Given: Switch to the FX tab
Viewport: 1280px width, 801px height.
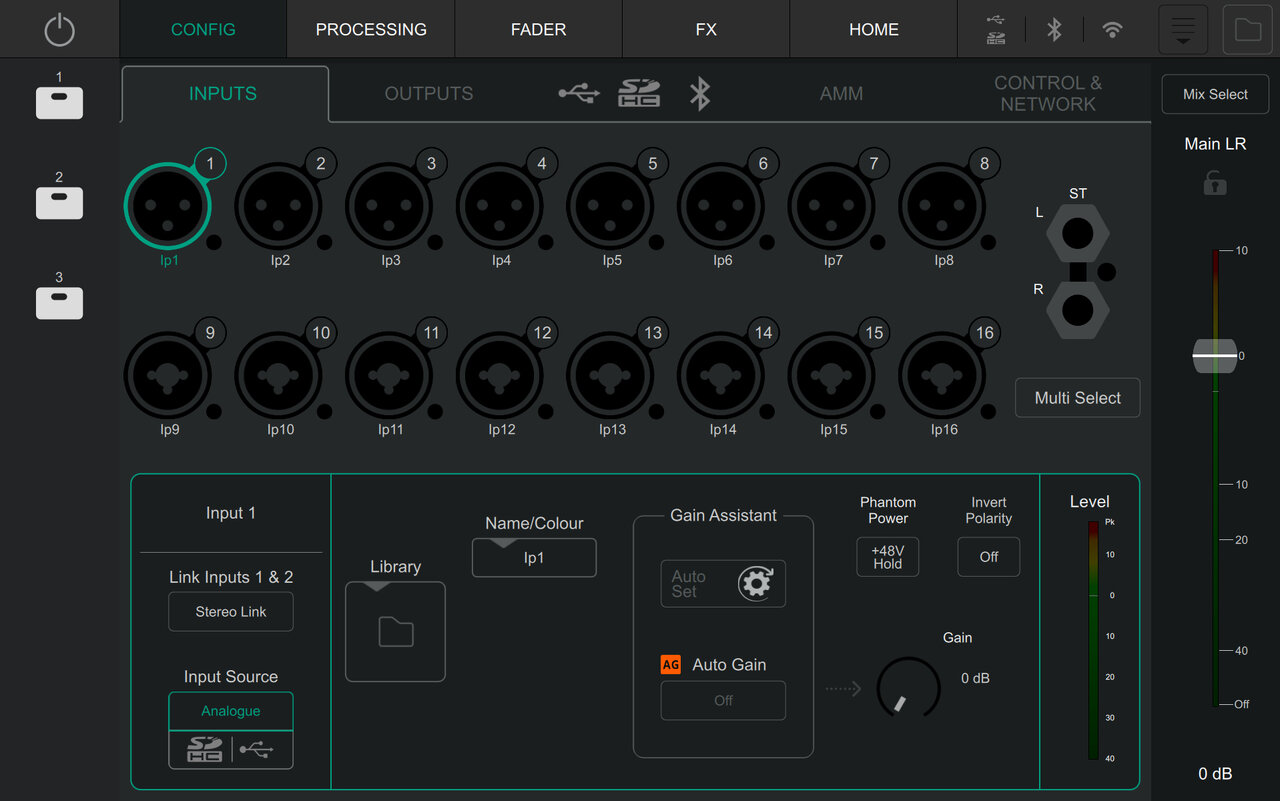Looking at the screenshot, I should [x=706, y=29].
